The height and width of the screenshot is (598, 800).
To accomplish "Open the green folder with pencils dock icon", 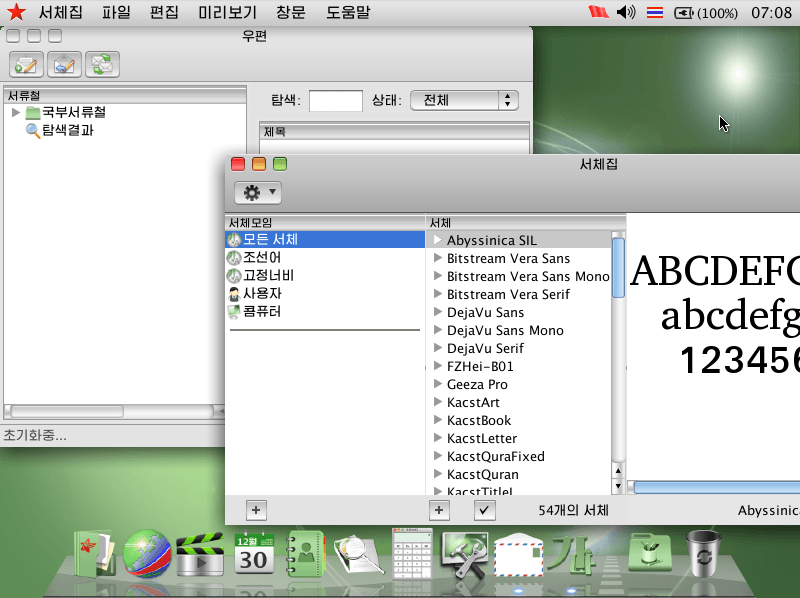I will click(x=650, y=554).
